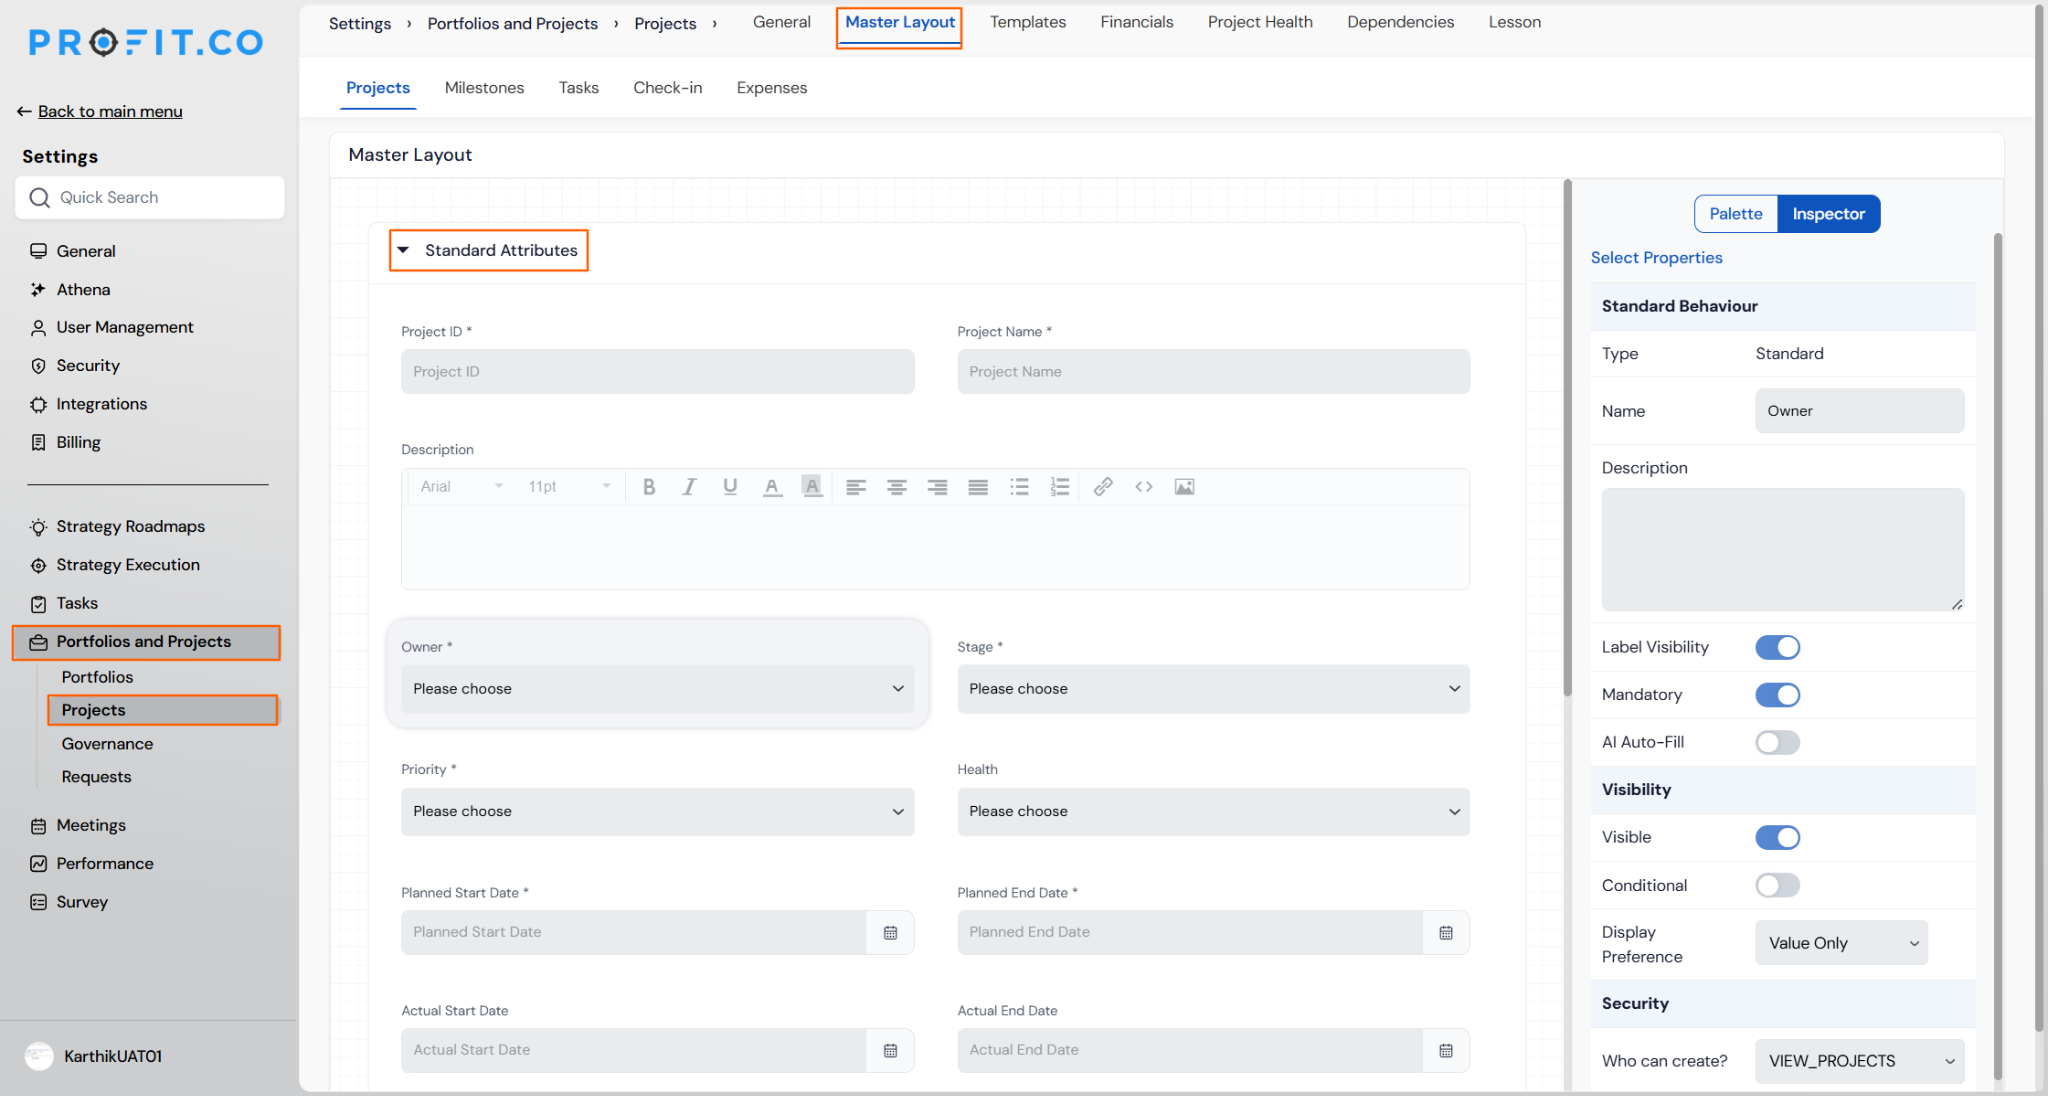Turn off the Mandatory toggle
Image resolution: width=2048 pixels, height=1096 pixels.
pos(1777,695)
